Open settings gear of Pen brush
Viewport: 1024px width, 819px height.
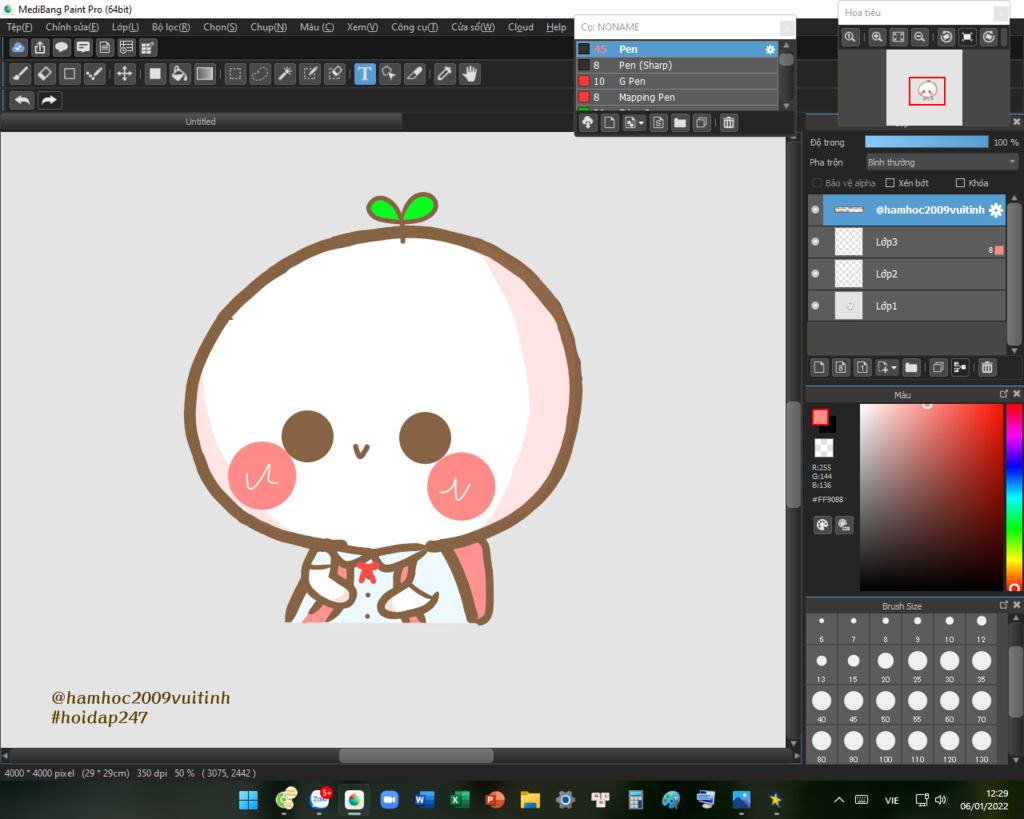[x=770, y=49]
